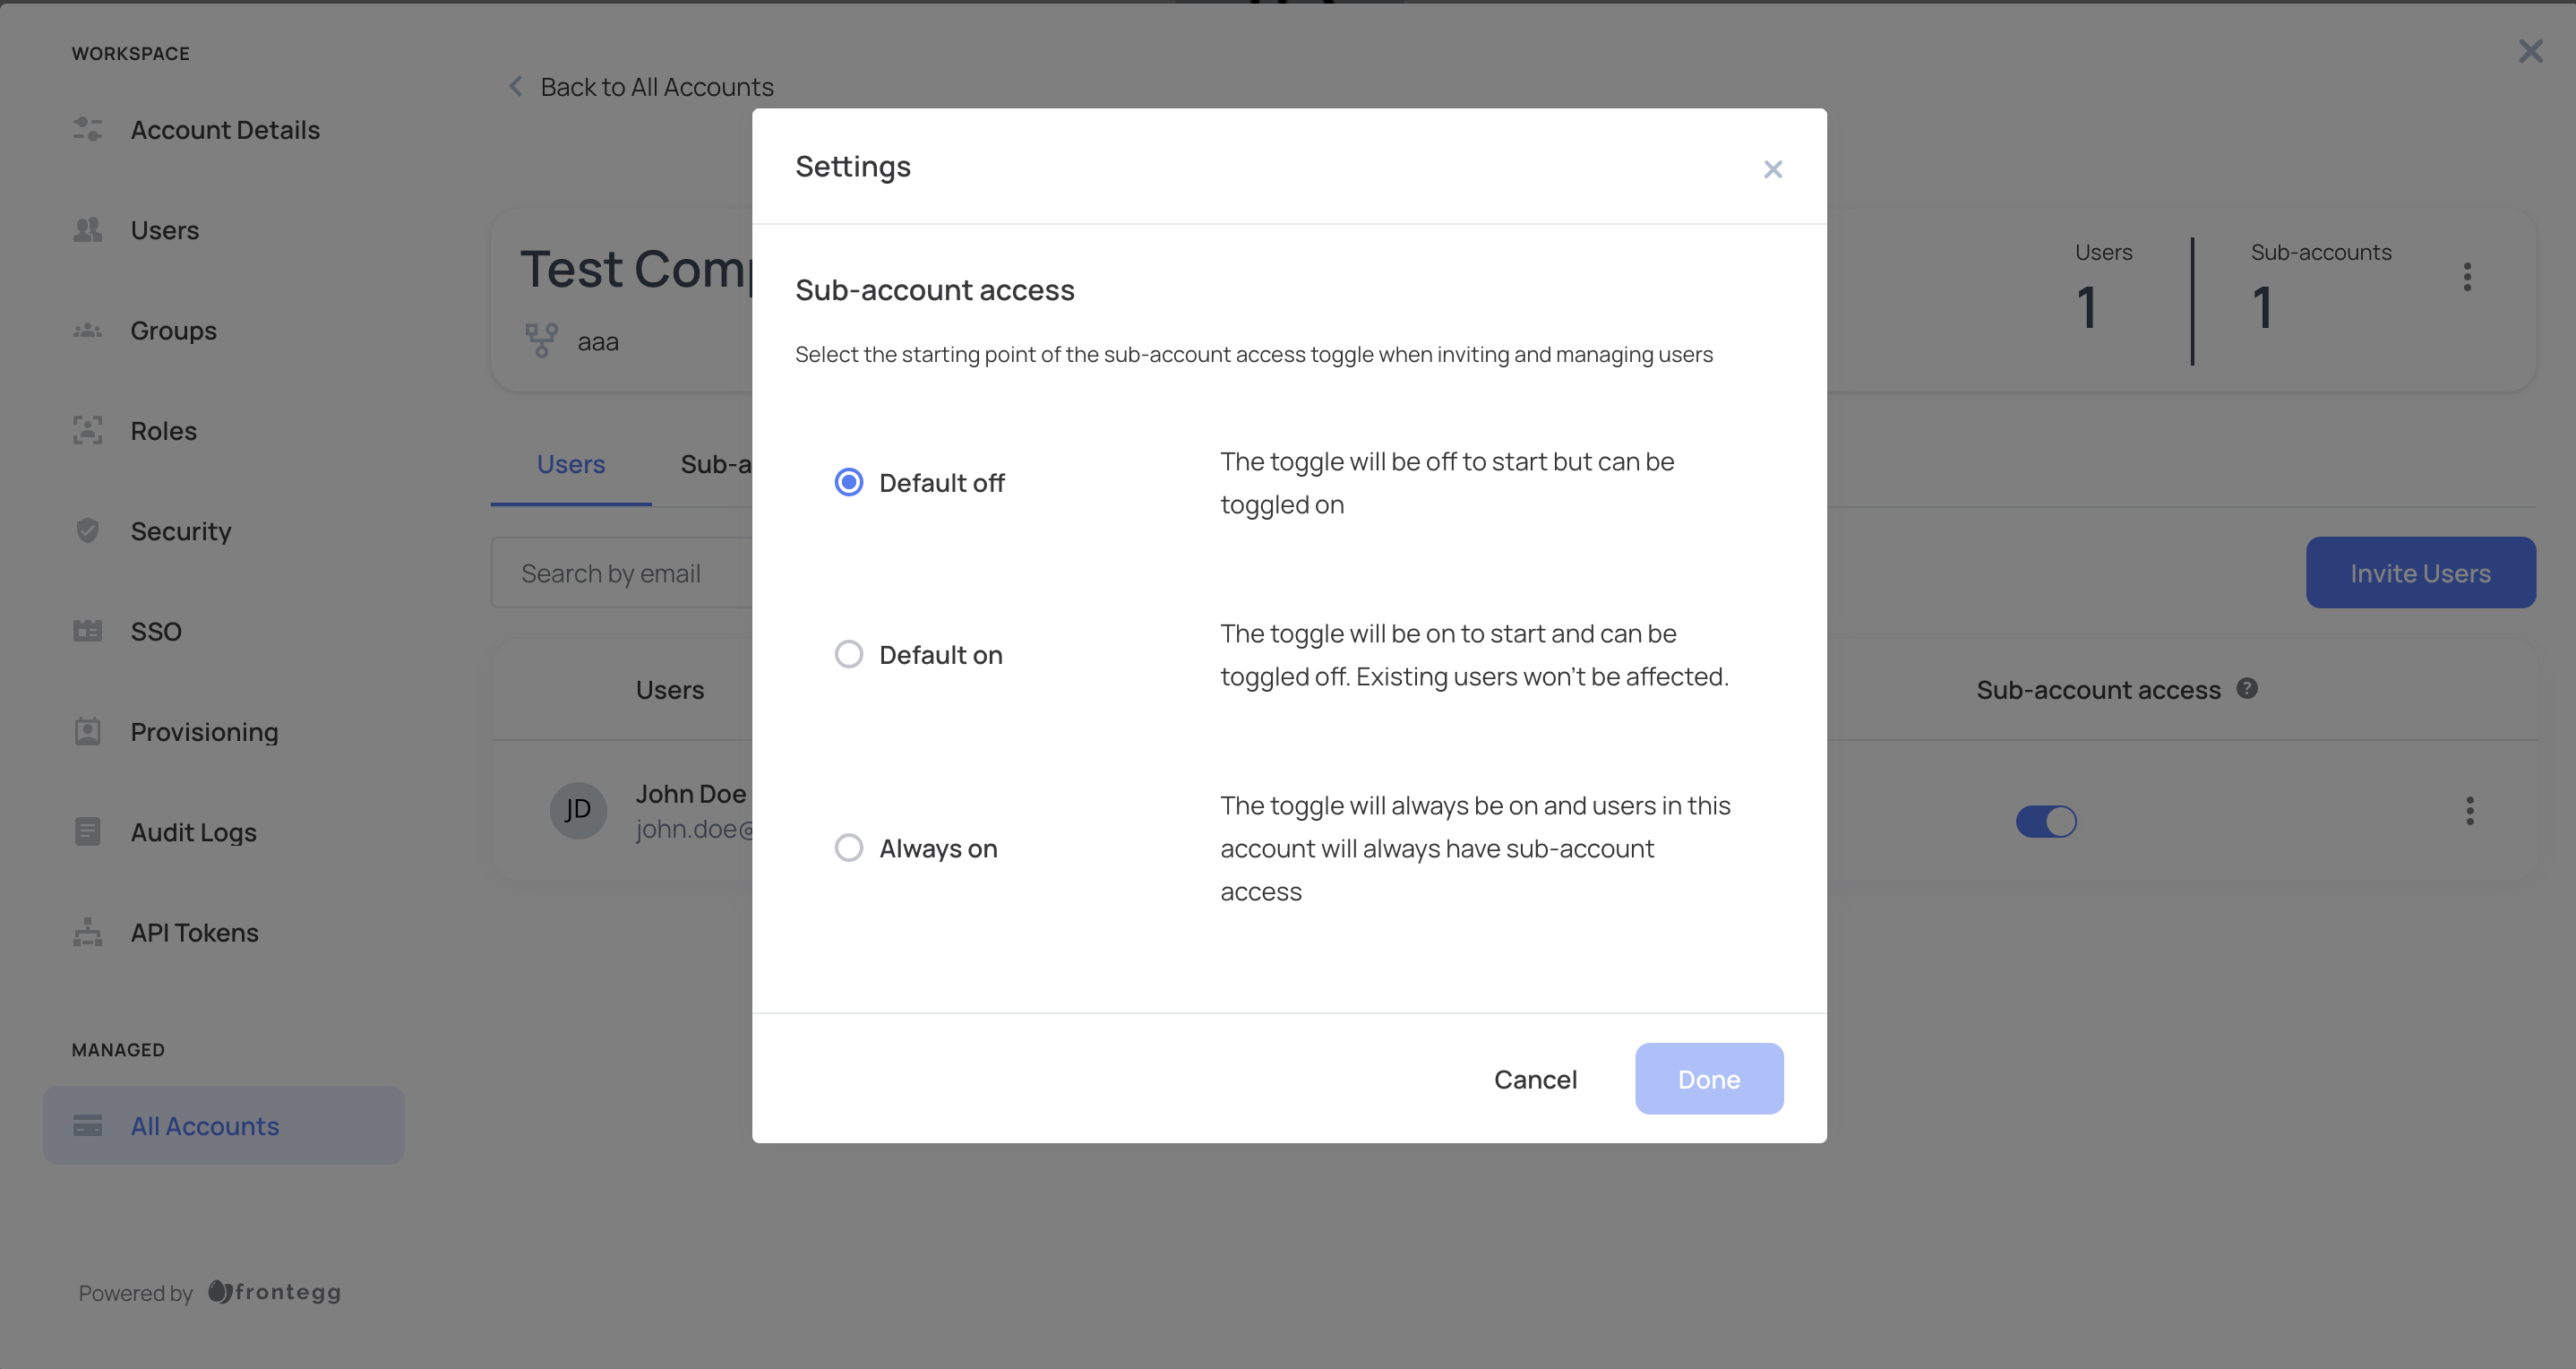Click the API Tokens icon

pos(87,932)
